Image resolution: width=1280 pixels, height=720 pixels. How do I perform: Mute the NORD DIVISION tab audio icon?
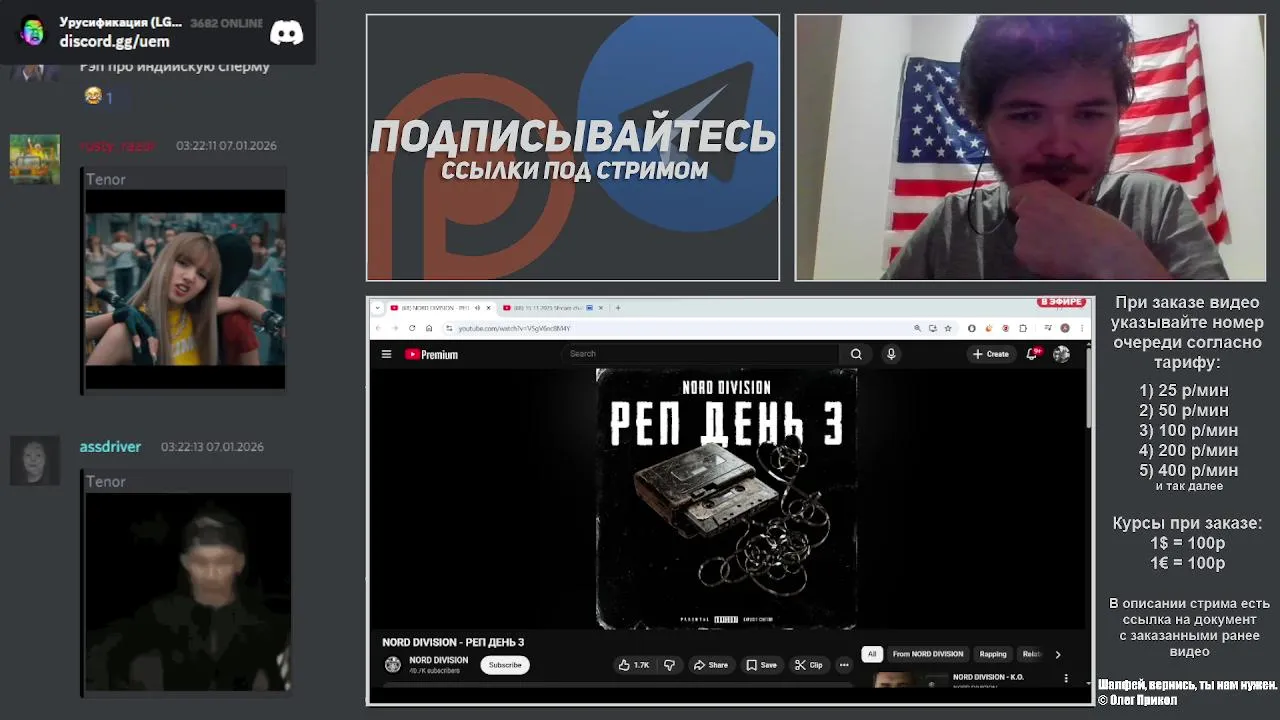coord(478,308)
